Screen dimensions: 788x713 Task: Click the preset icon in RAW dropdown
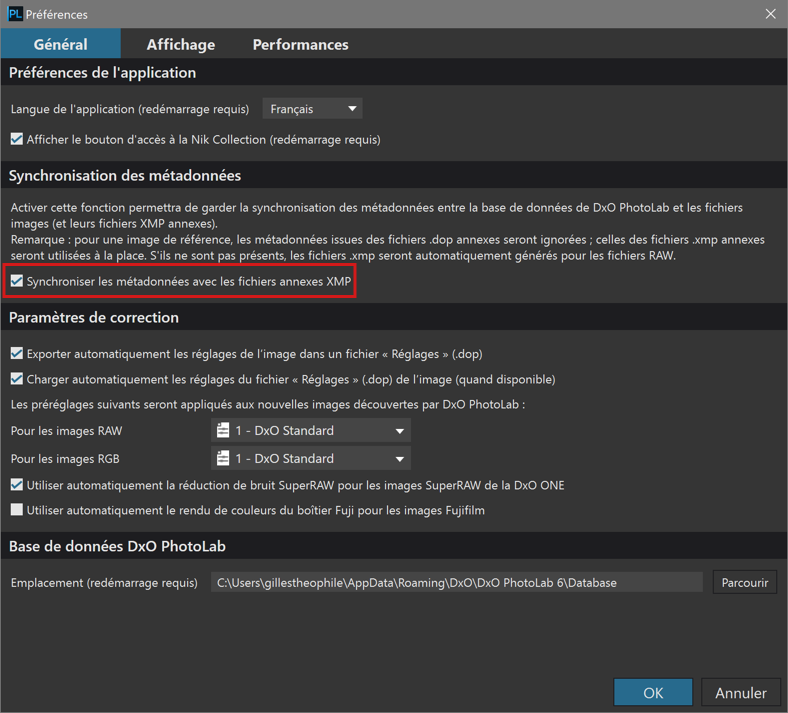click(x=223, y=431)
